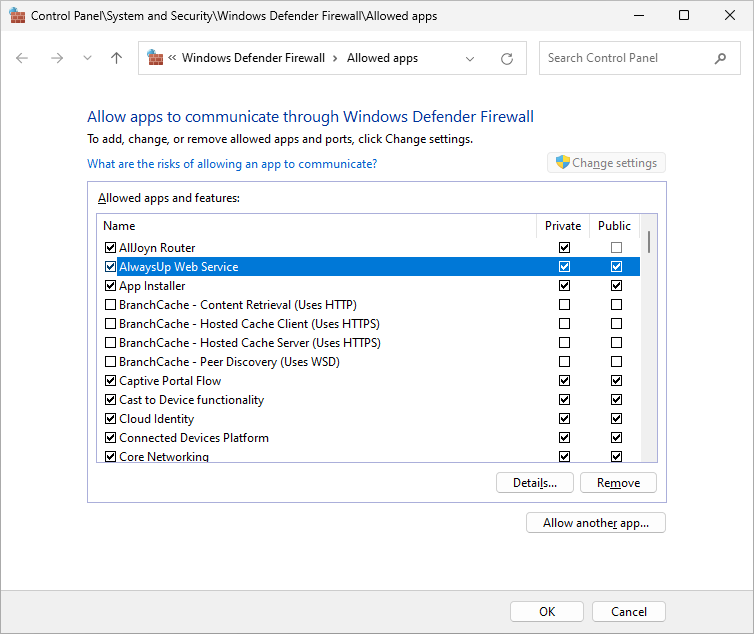Enable BranchCache Peer Discovery name checkbox
The height and width of the screenshot is (634, 754).
110,362
